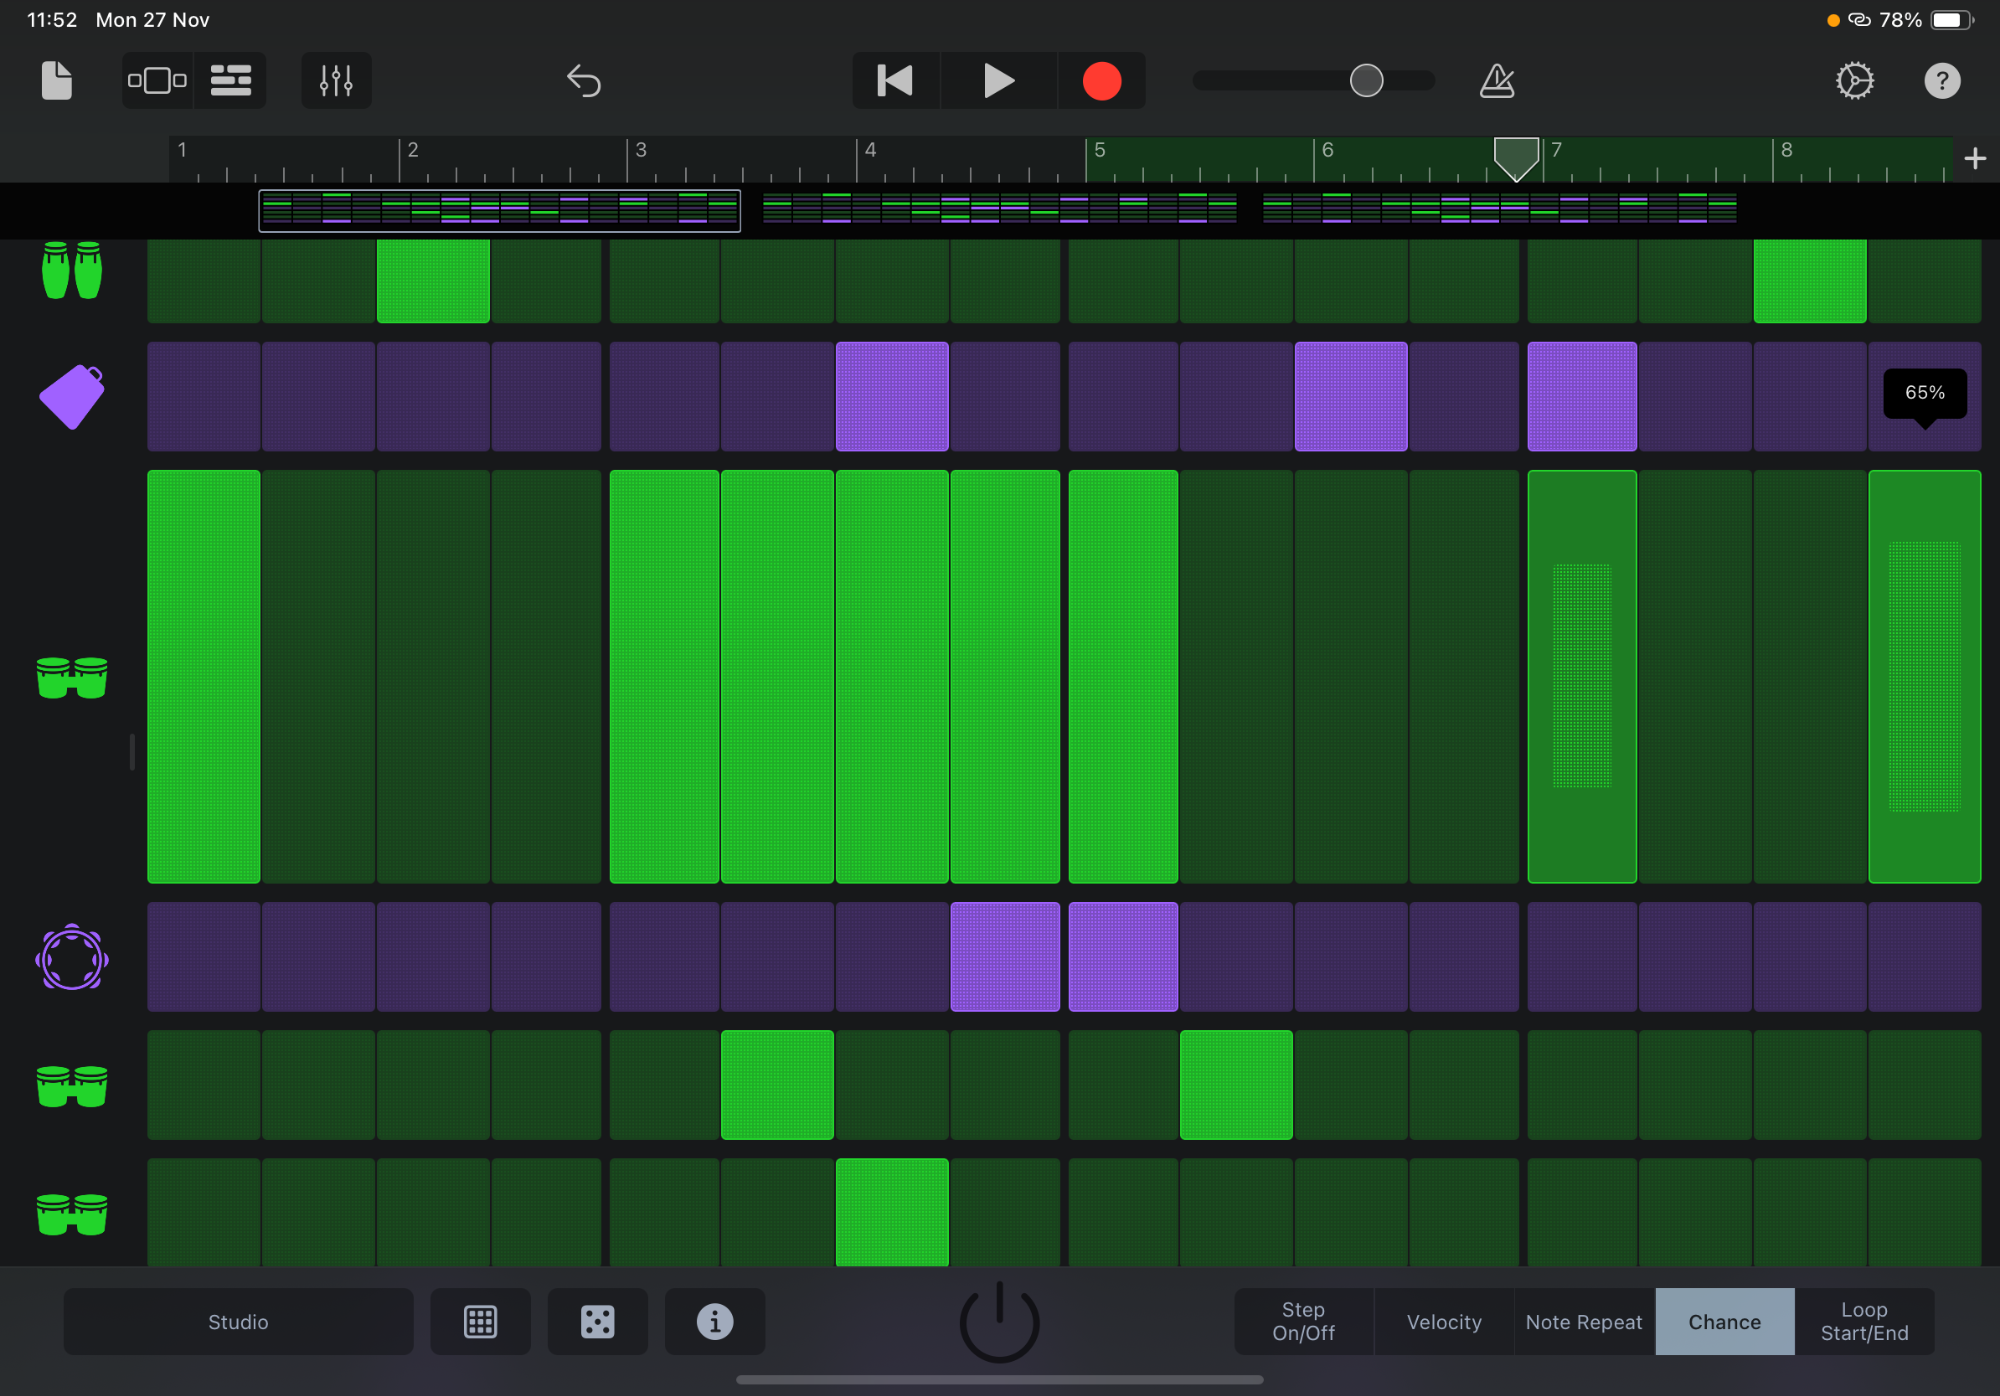2000x1396 pixels.
Task: Tap the 65% chance tooltip
Action: [x=1925, y=393]
